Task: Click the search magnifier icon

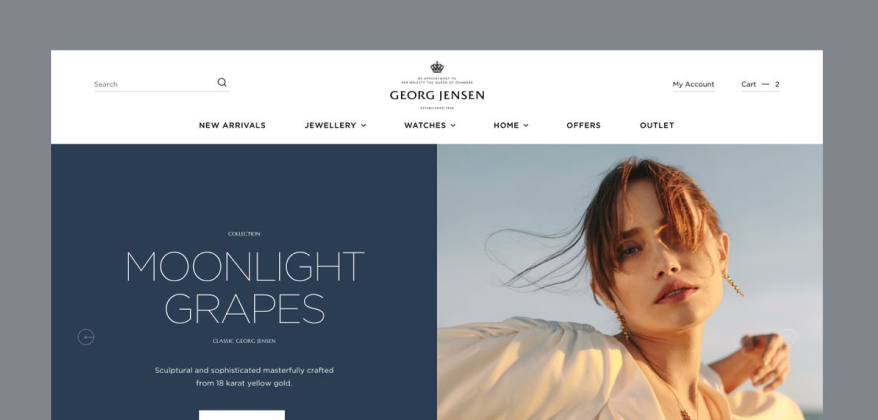Action: pos(222,82)
